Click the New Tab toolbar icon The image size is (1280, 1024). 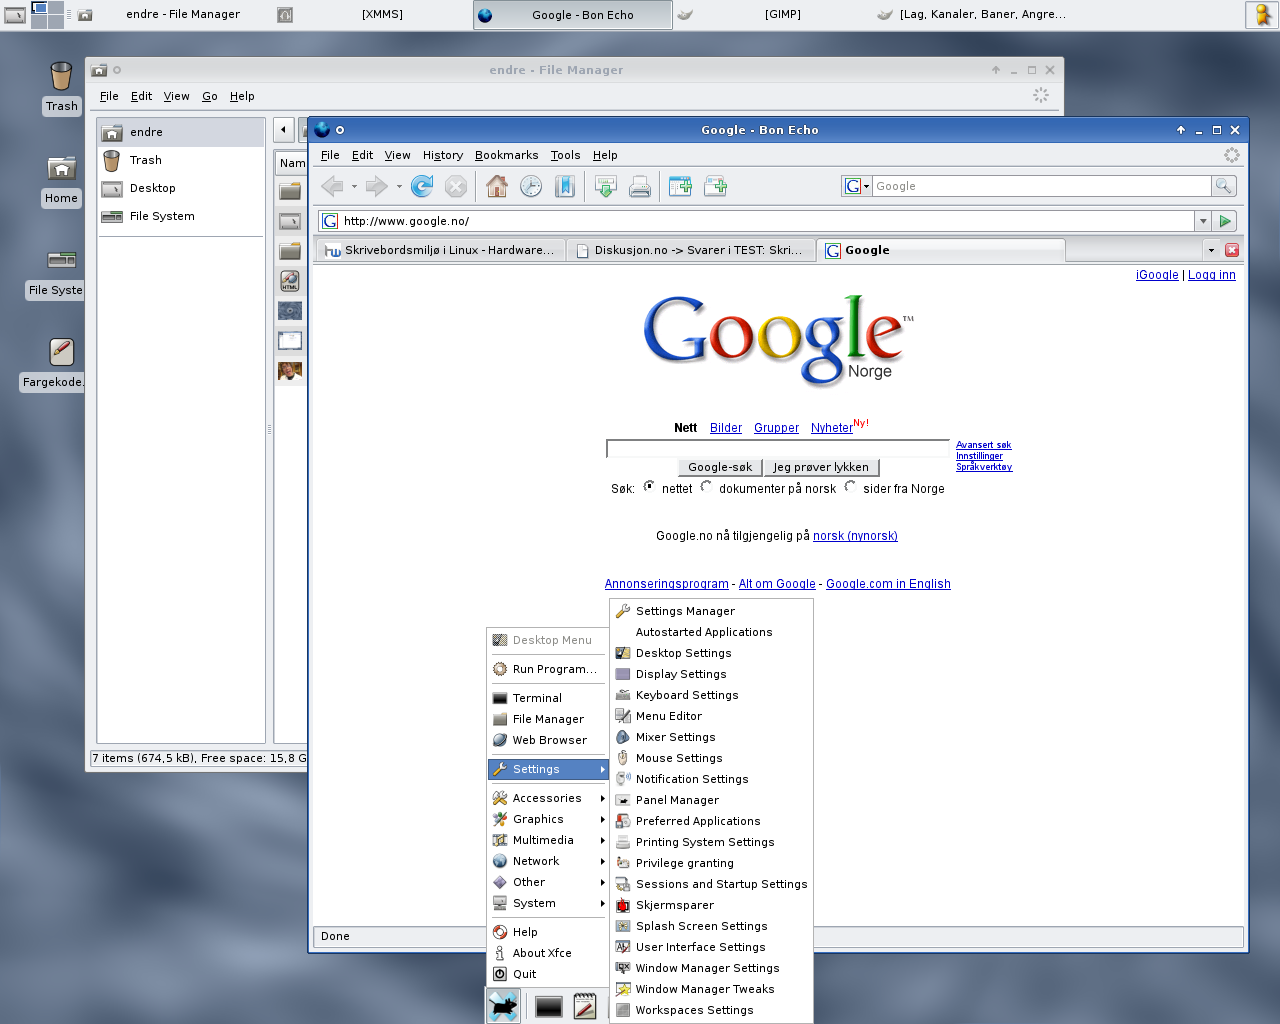tap(681, 186)
